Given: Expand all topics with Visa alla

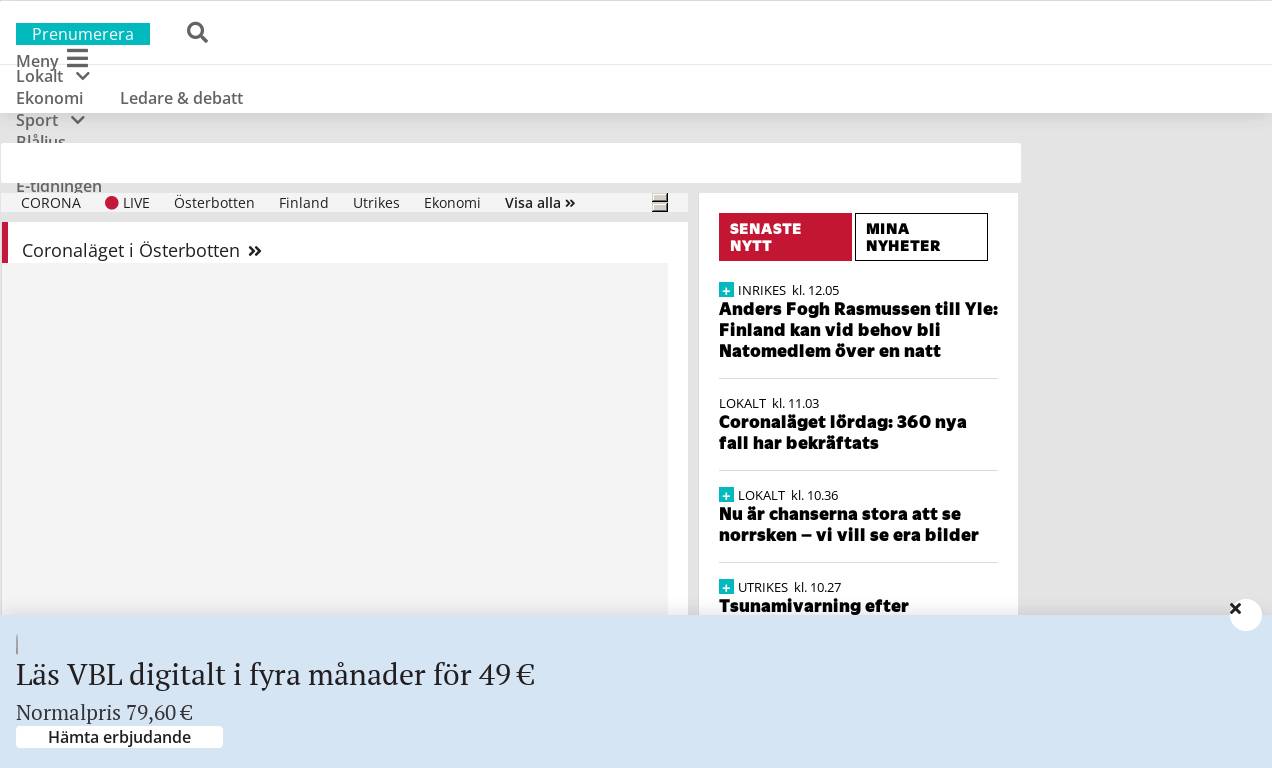Looking at the screenshot, I should pos(539,203).
